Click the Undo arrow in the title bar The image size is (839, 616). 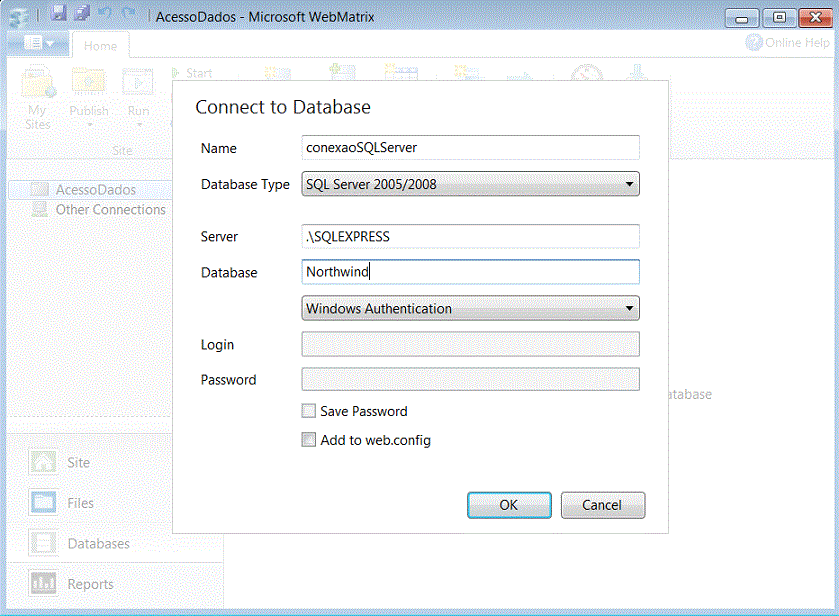(105, 12)
